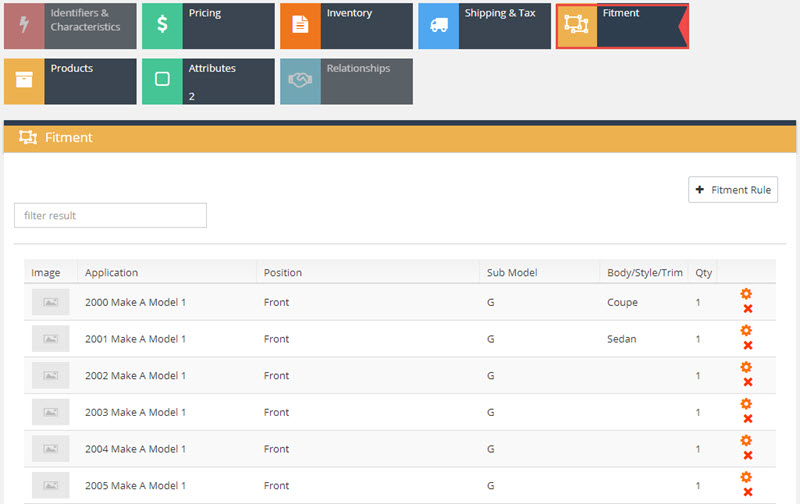The image size is (800, 504).
Task: Sort by the Body/Style/Trim column header
Action: [645, 272]
